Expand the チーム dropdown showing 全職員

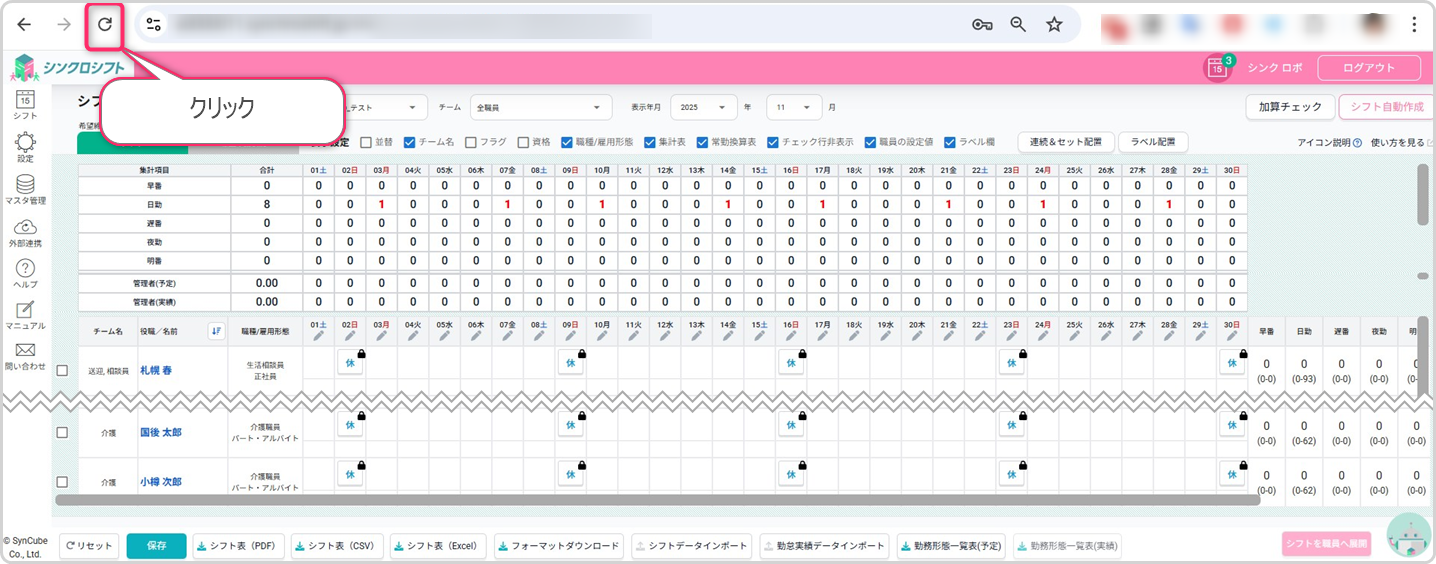[540, 107]
